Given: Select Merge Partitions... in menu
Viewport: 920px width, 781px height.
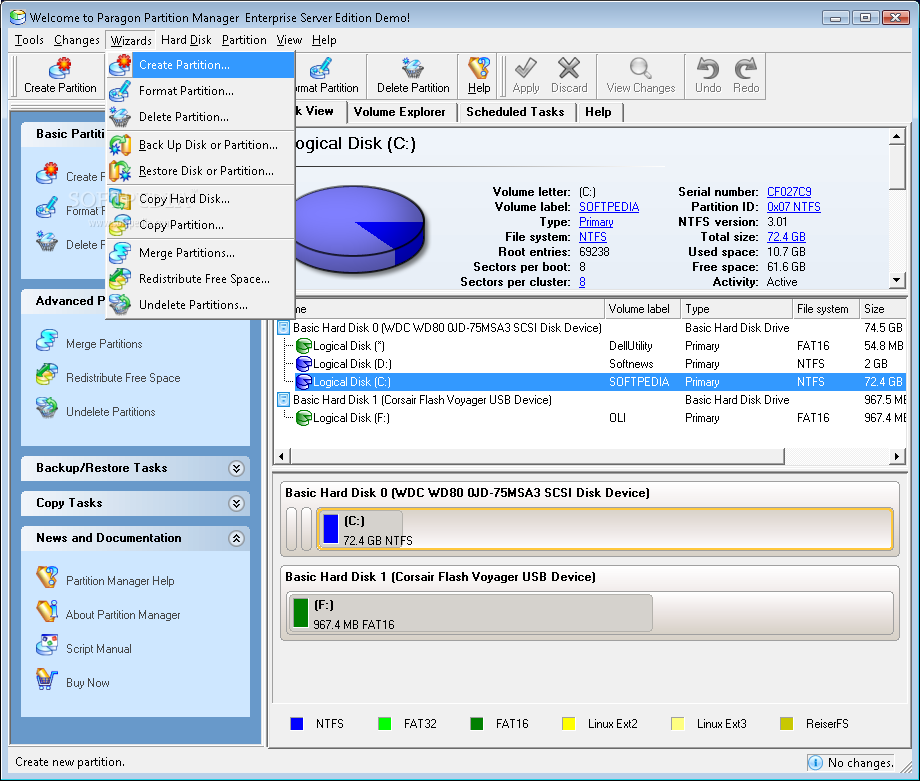Looking at the screenshot, I should (x=201, y=253).
